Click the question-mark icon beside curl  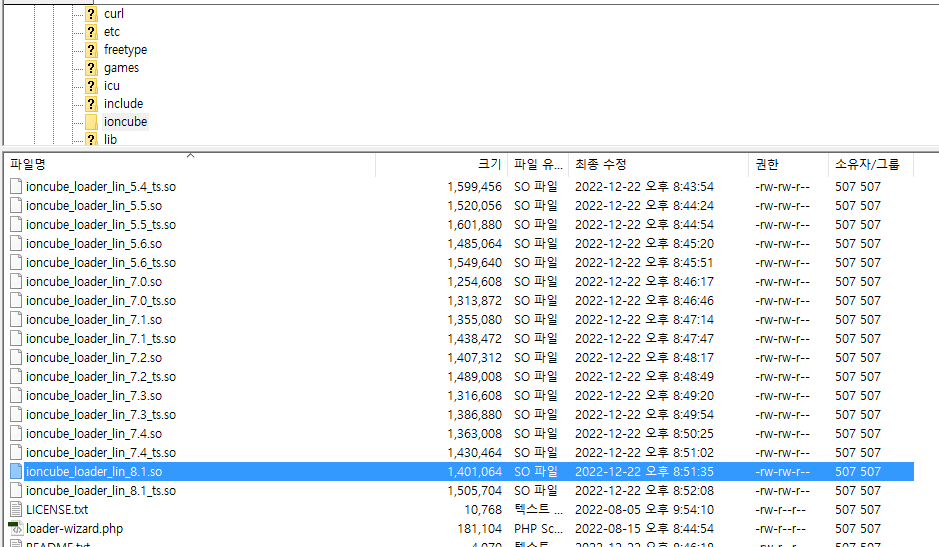(x=91, y=14)
